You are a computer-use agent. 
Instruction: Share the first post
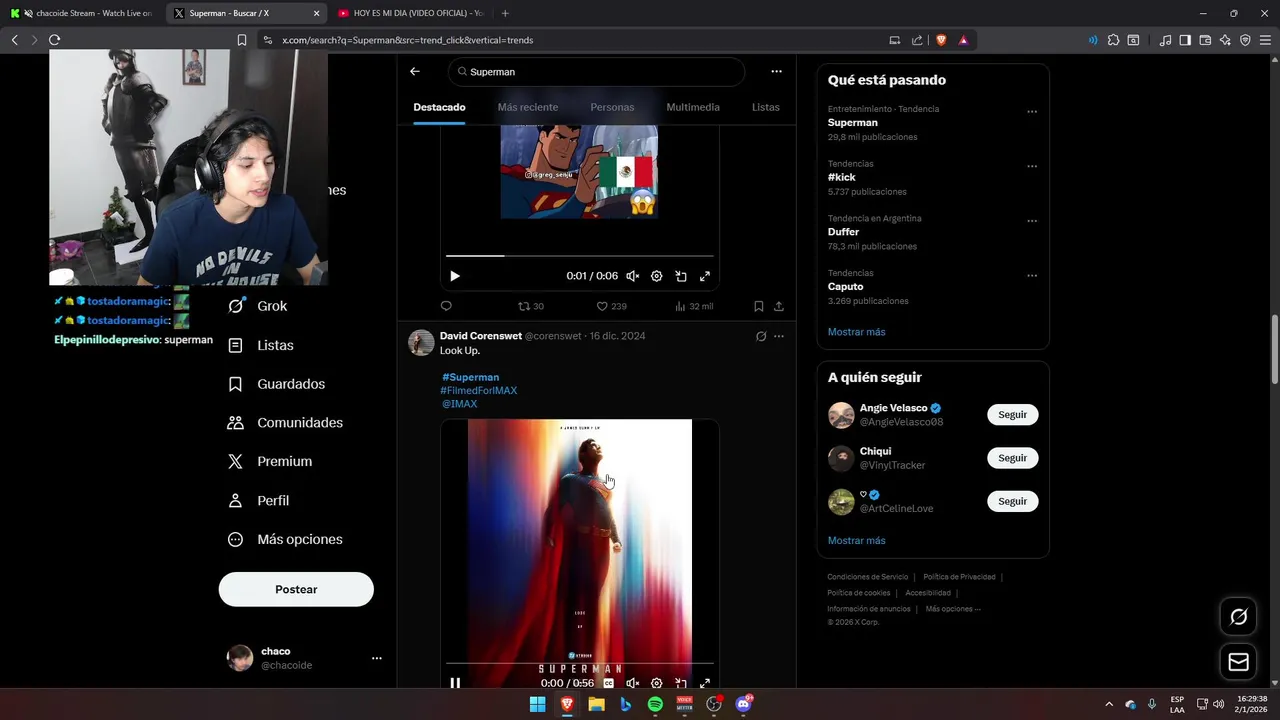779,306
